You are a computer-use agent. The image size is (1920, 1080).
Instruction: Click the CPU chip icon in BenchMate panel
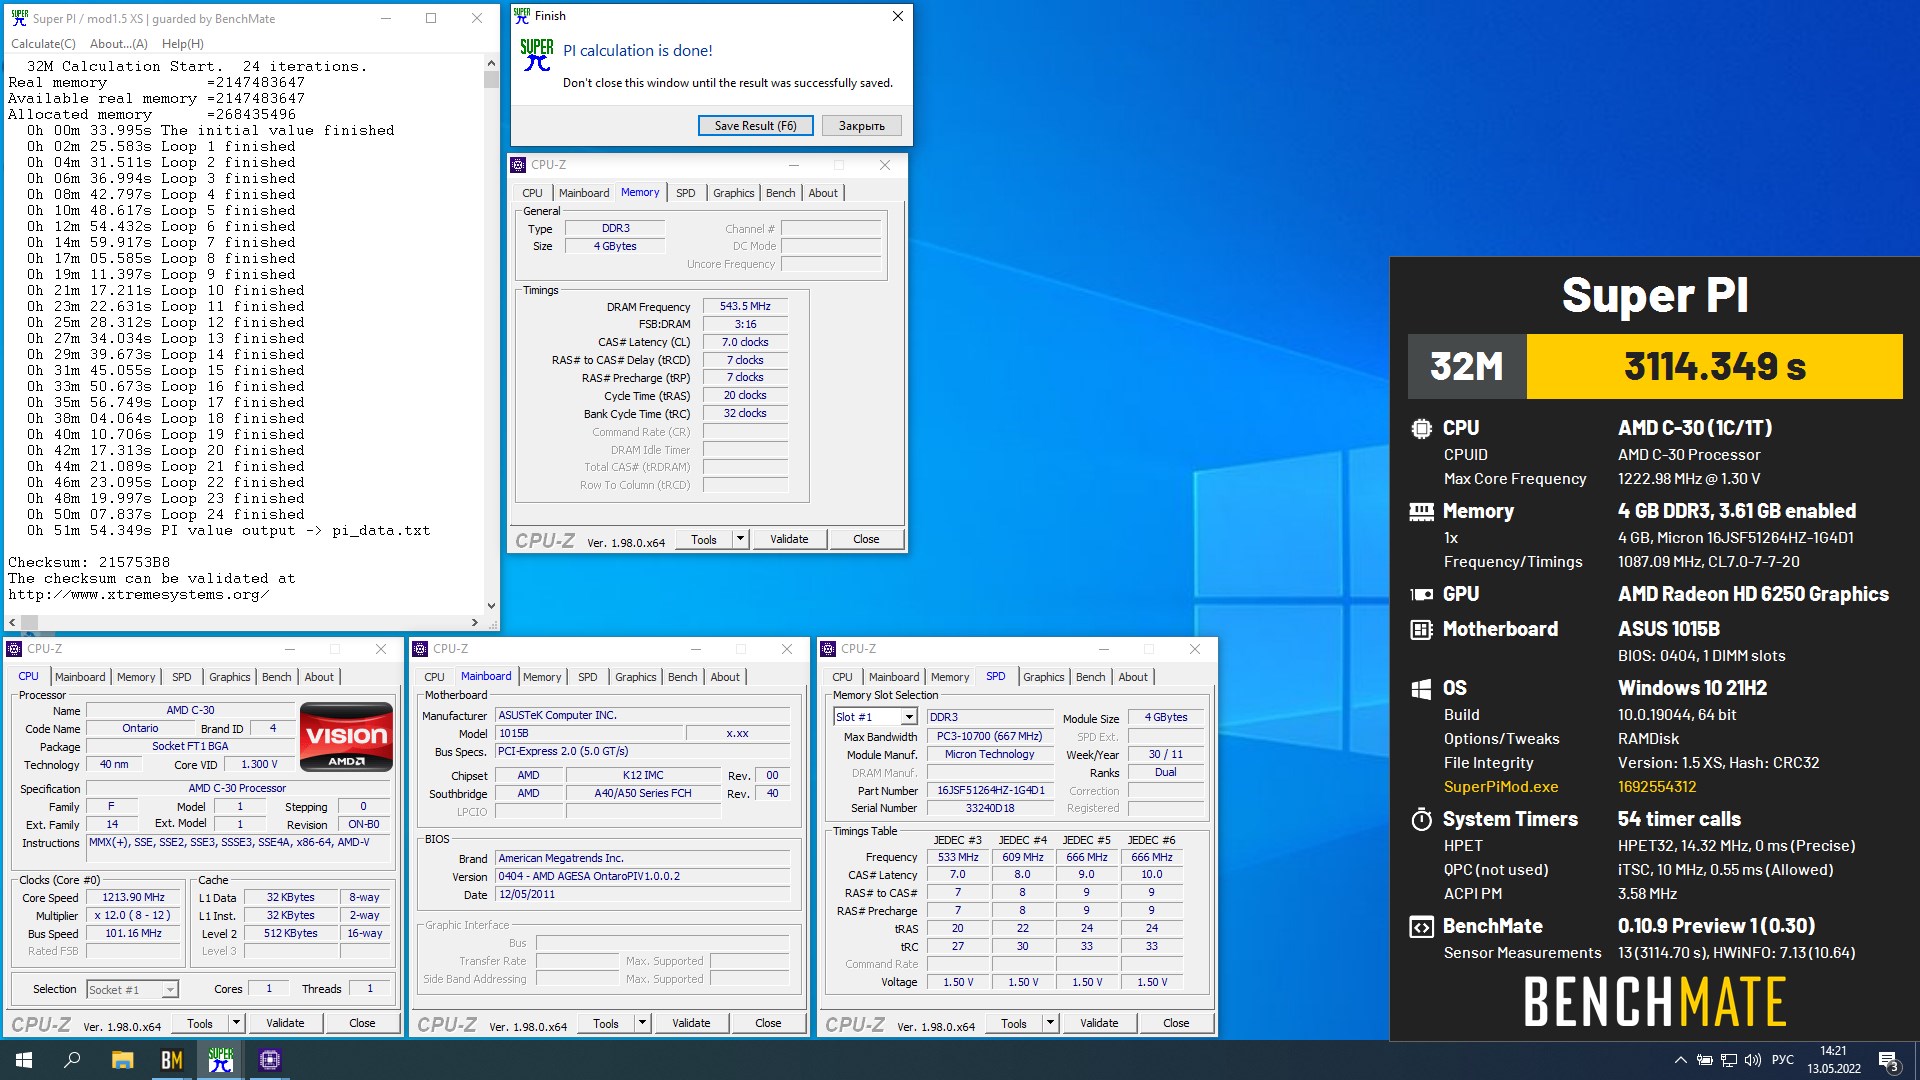pyautogui.click(x=1421, y=429)
